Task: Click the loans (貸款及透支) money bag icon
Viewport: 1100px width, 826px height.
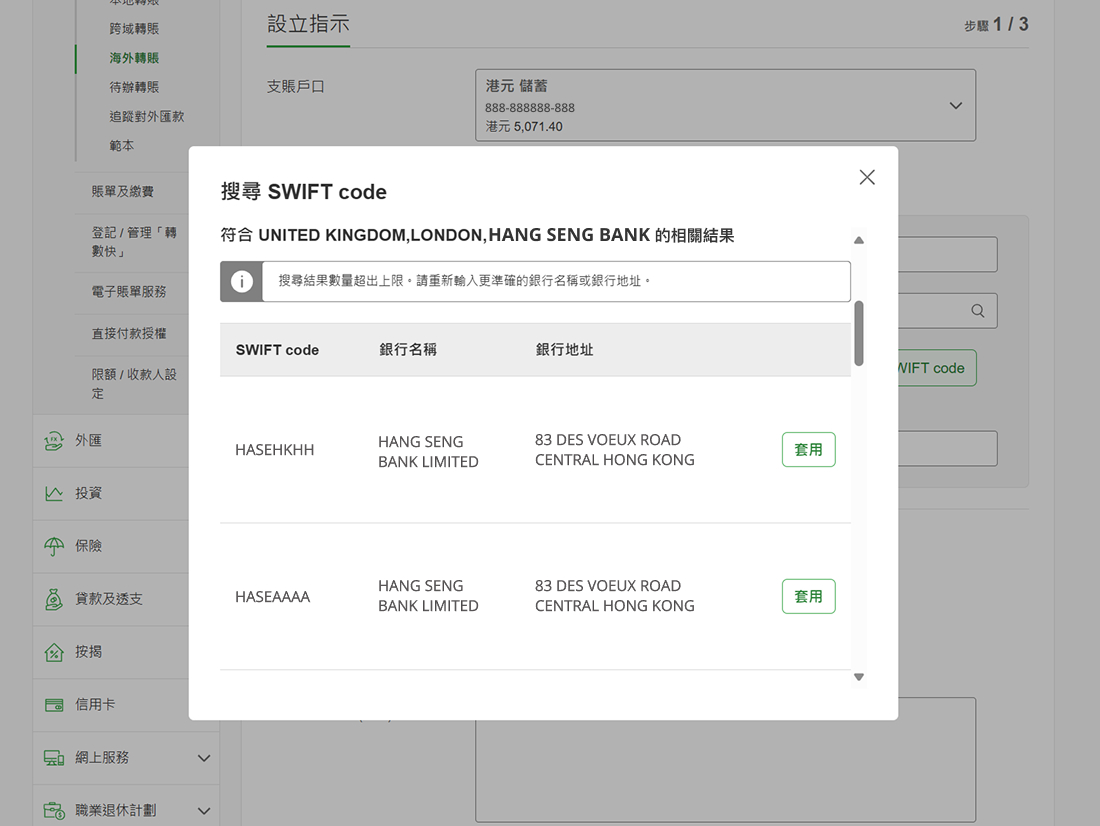Action: (54, 599)
